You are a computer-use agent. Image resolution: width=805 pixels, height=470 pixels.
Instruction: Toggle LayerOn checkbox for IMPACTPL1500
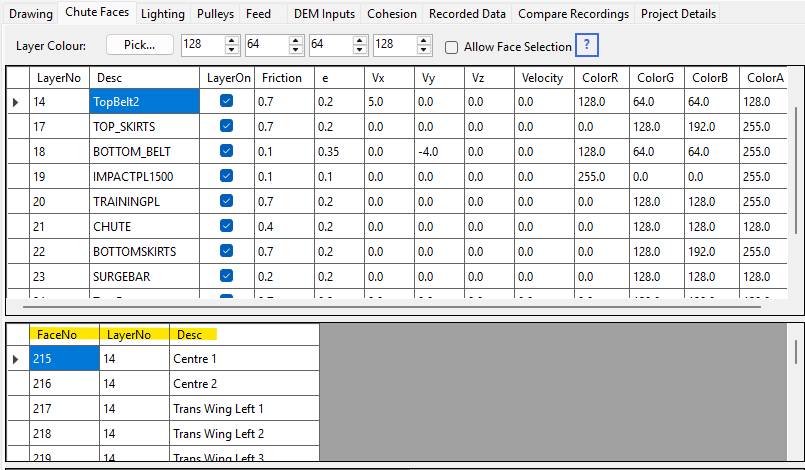(226, 176)
